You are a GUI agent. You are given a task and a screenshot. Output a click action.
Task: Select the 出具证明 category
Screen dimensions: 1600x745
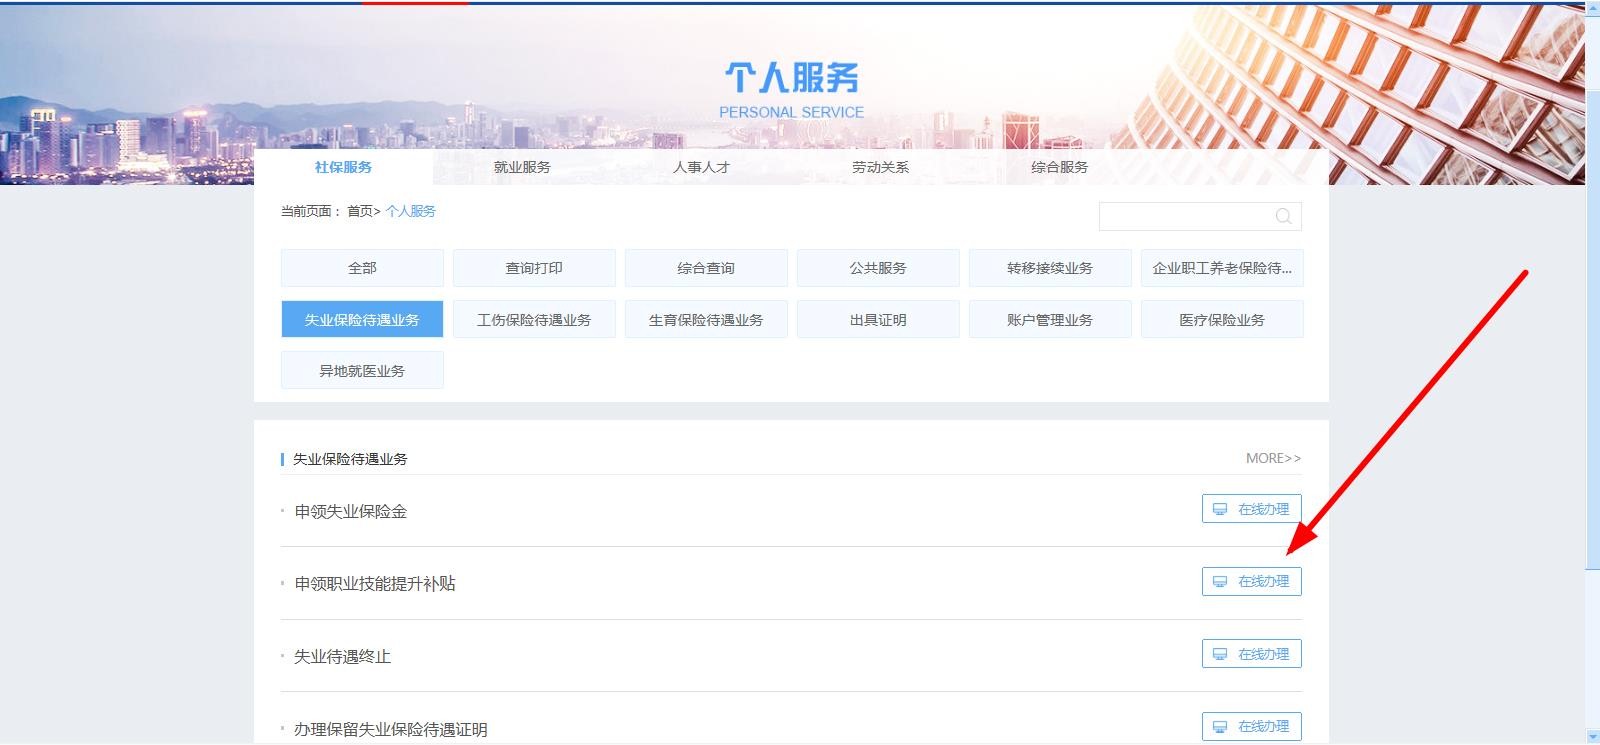(878, 320)
